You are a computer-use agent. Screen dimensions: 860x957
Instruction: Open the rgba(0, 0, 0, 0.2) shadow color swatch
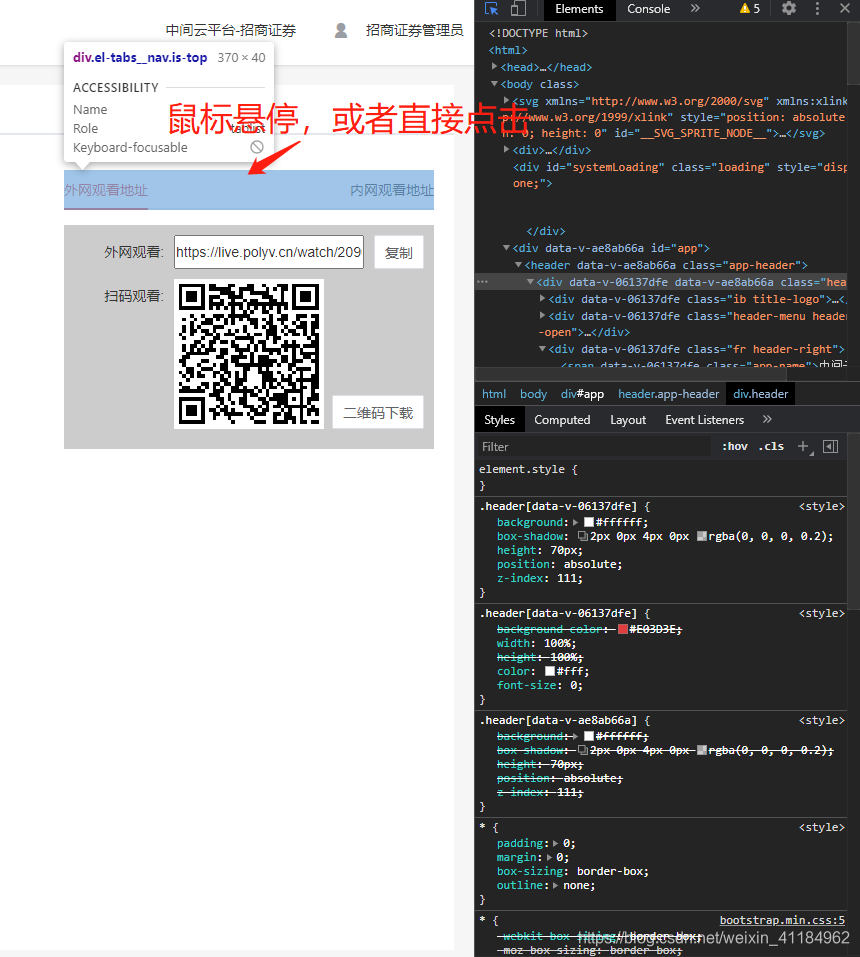(702, 536)
